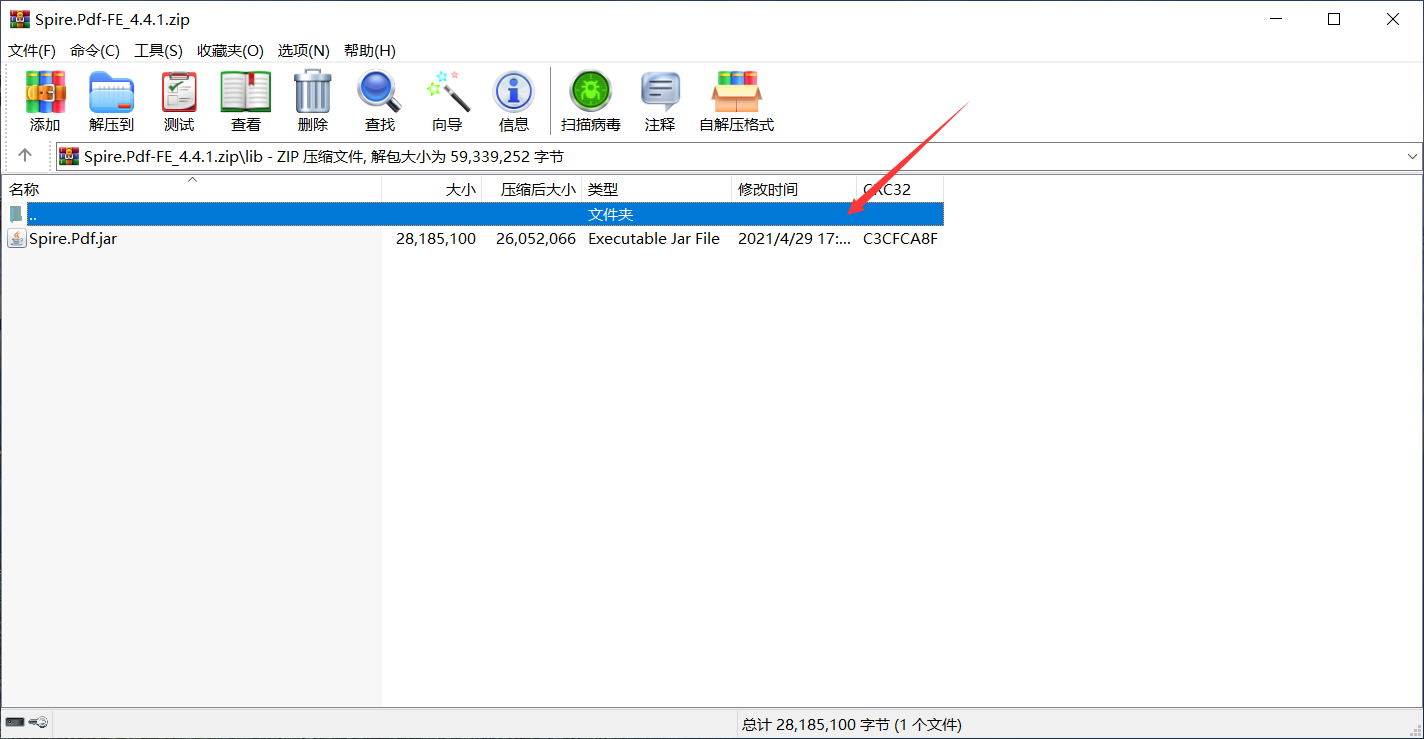The height and width of the screenshot is (739, 1424).
Task: Click the CRC value C3CFCA8F
Action: [900, 239]
